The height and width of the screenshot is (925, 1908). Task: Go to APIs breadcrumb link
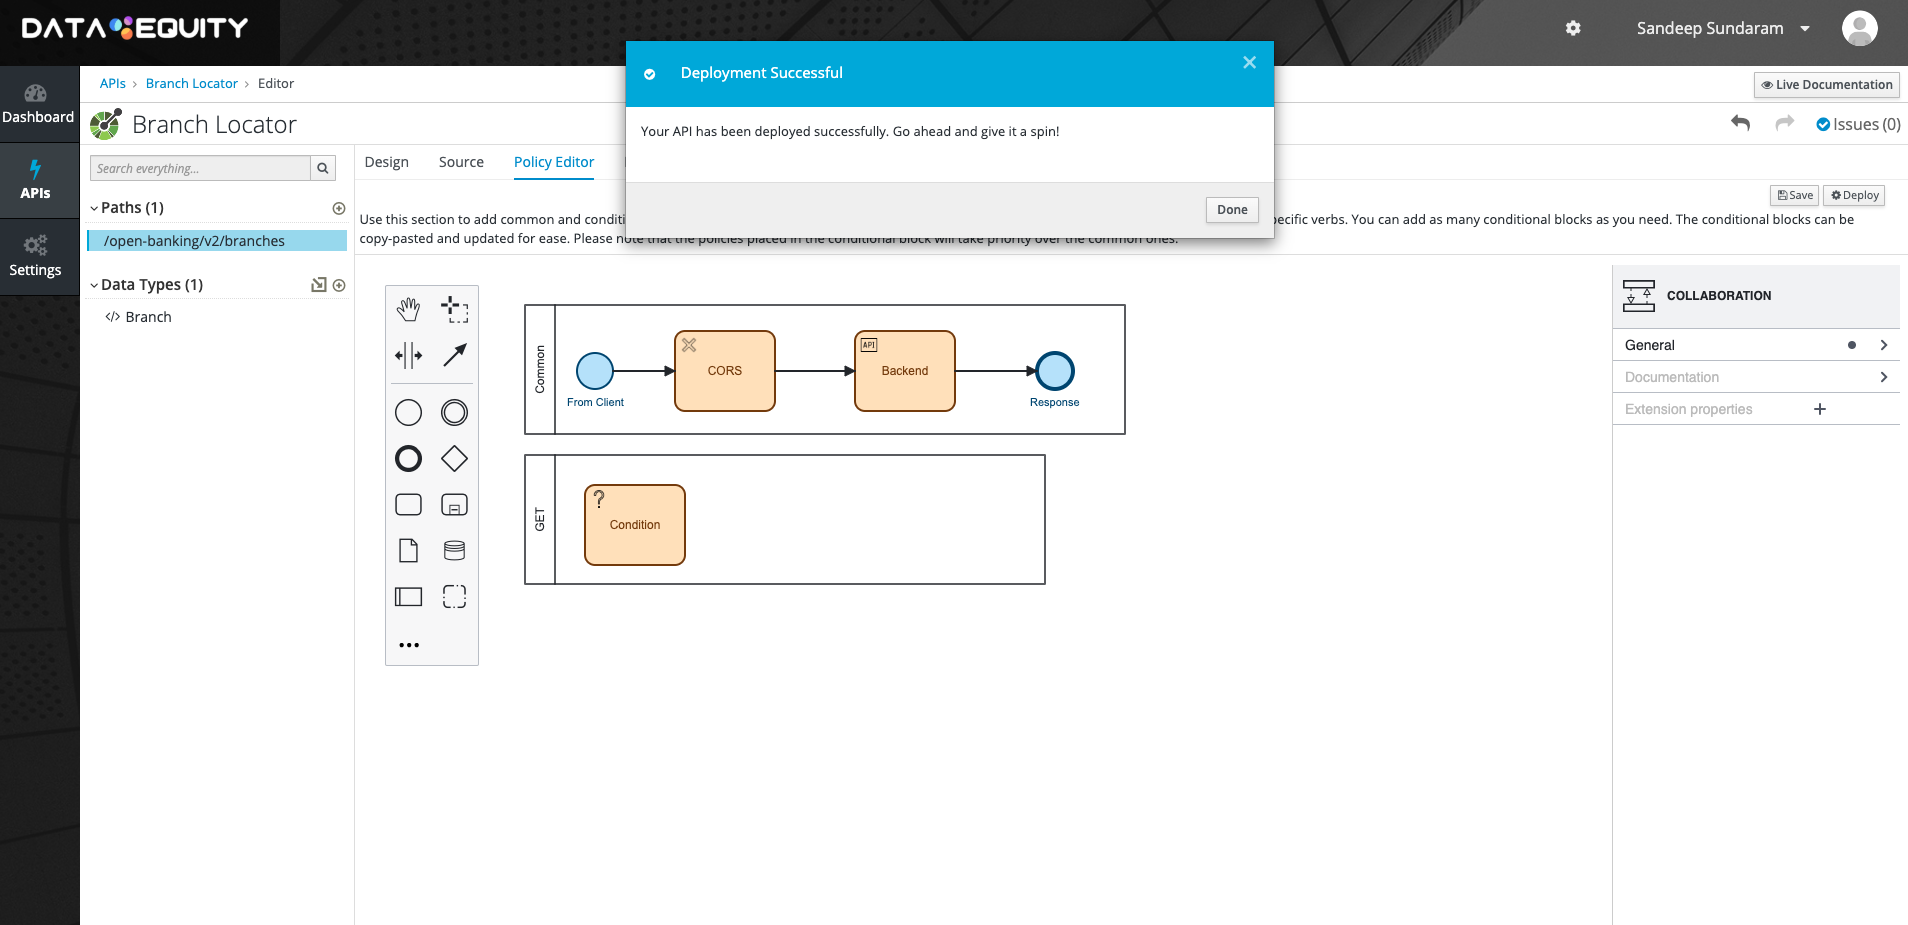coord(112,84)
